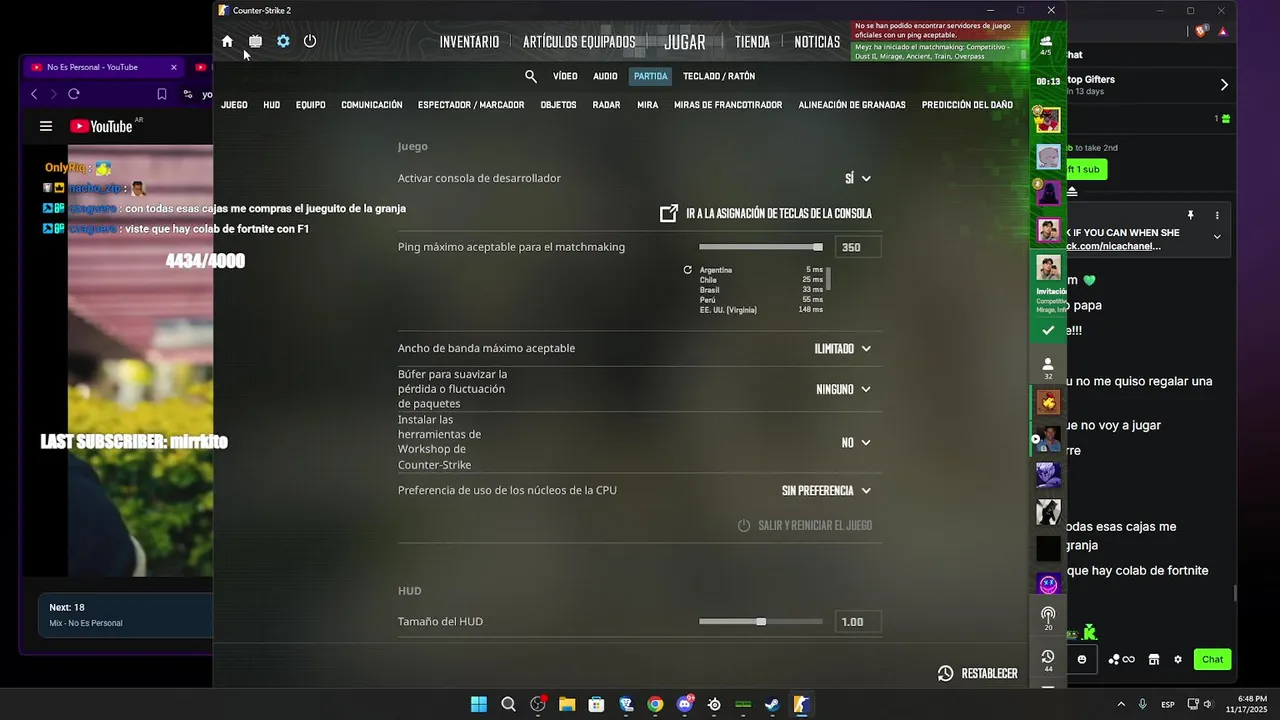
Task: Open the TIENDA menu
Action: (752, 42)
